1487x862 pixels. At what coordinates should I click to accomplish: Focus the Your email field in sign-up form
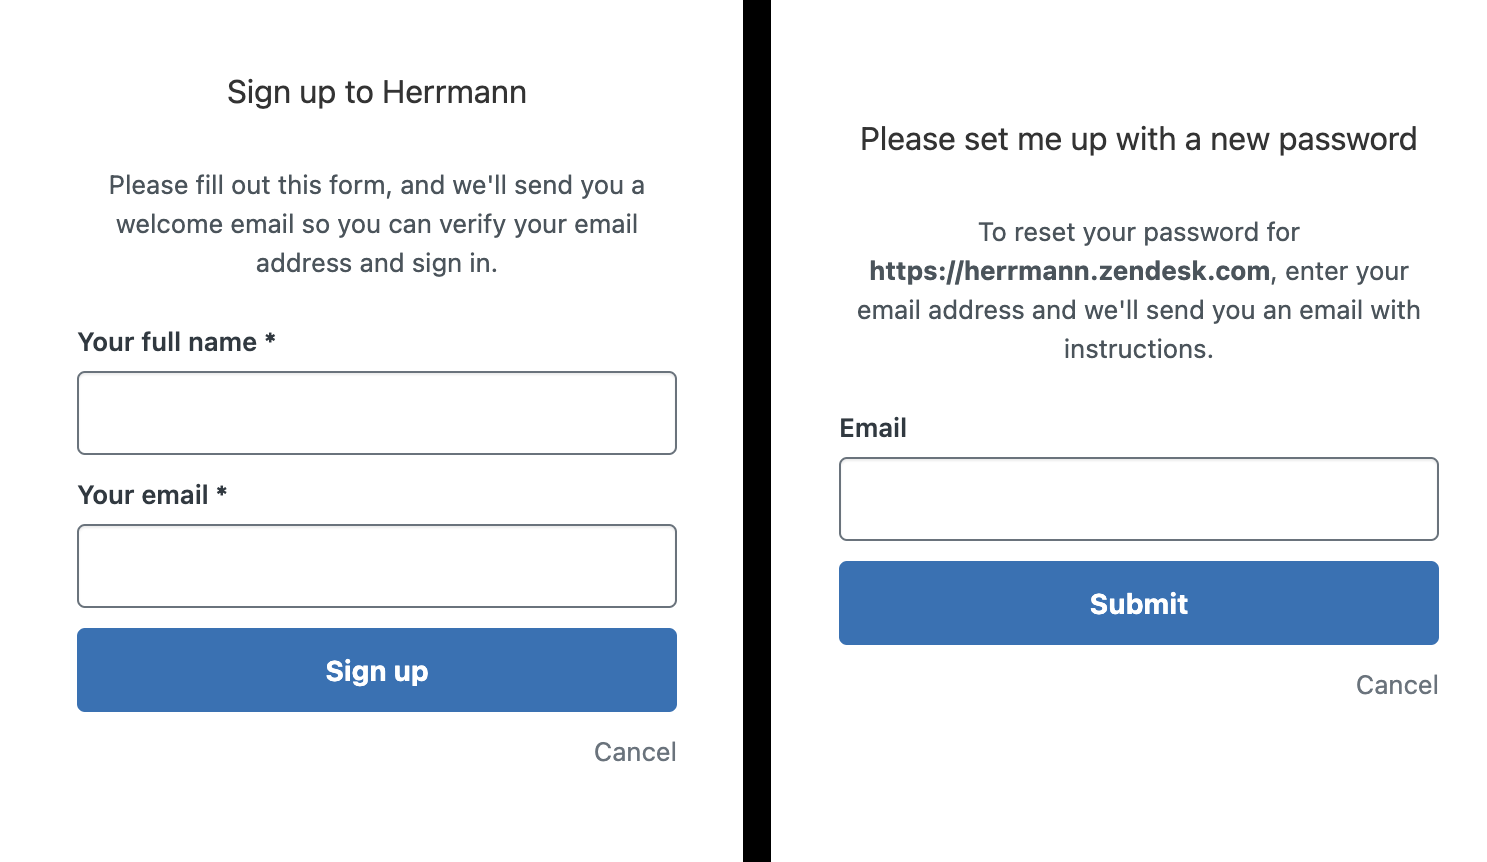[x=376, y=566]
